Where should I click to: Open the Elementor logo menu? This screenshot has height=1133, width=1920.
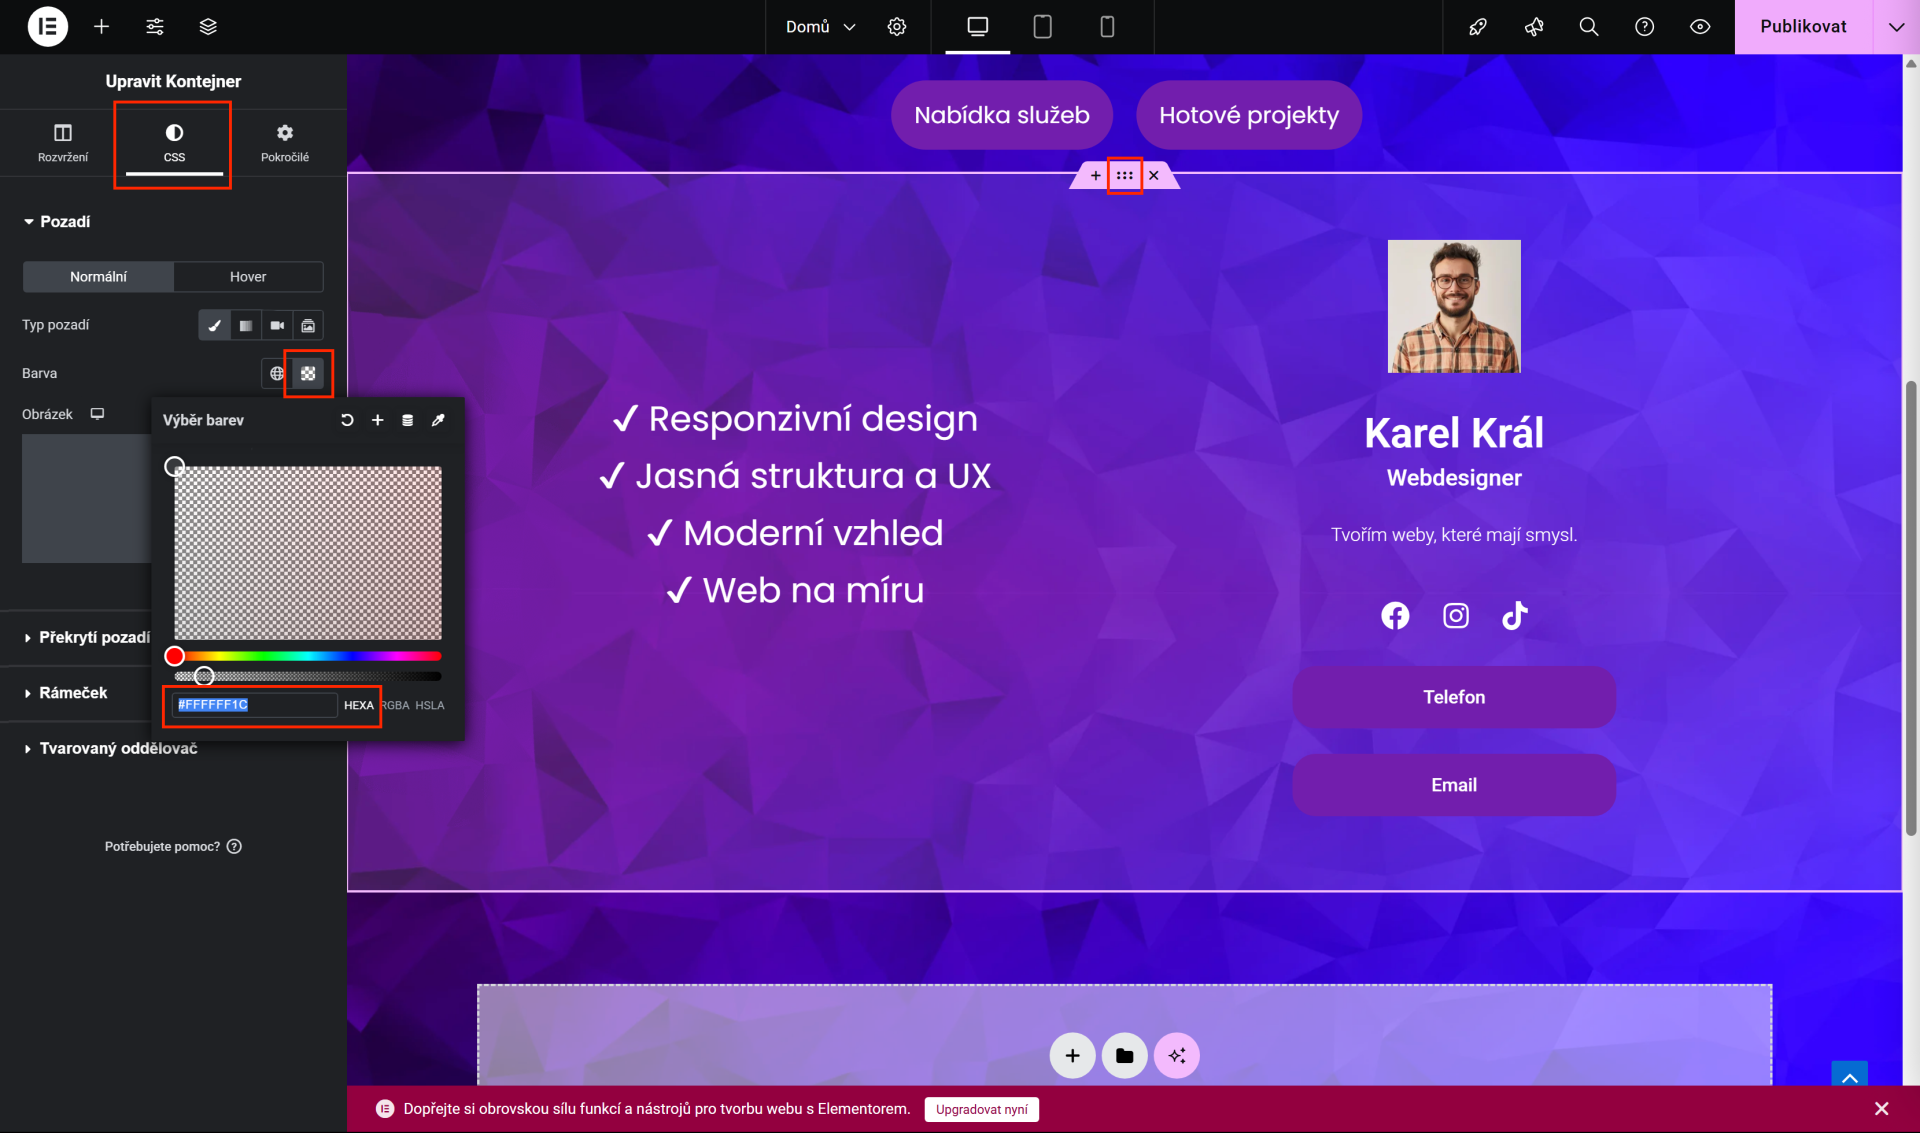click(47, 27)
